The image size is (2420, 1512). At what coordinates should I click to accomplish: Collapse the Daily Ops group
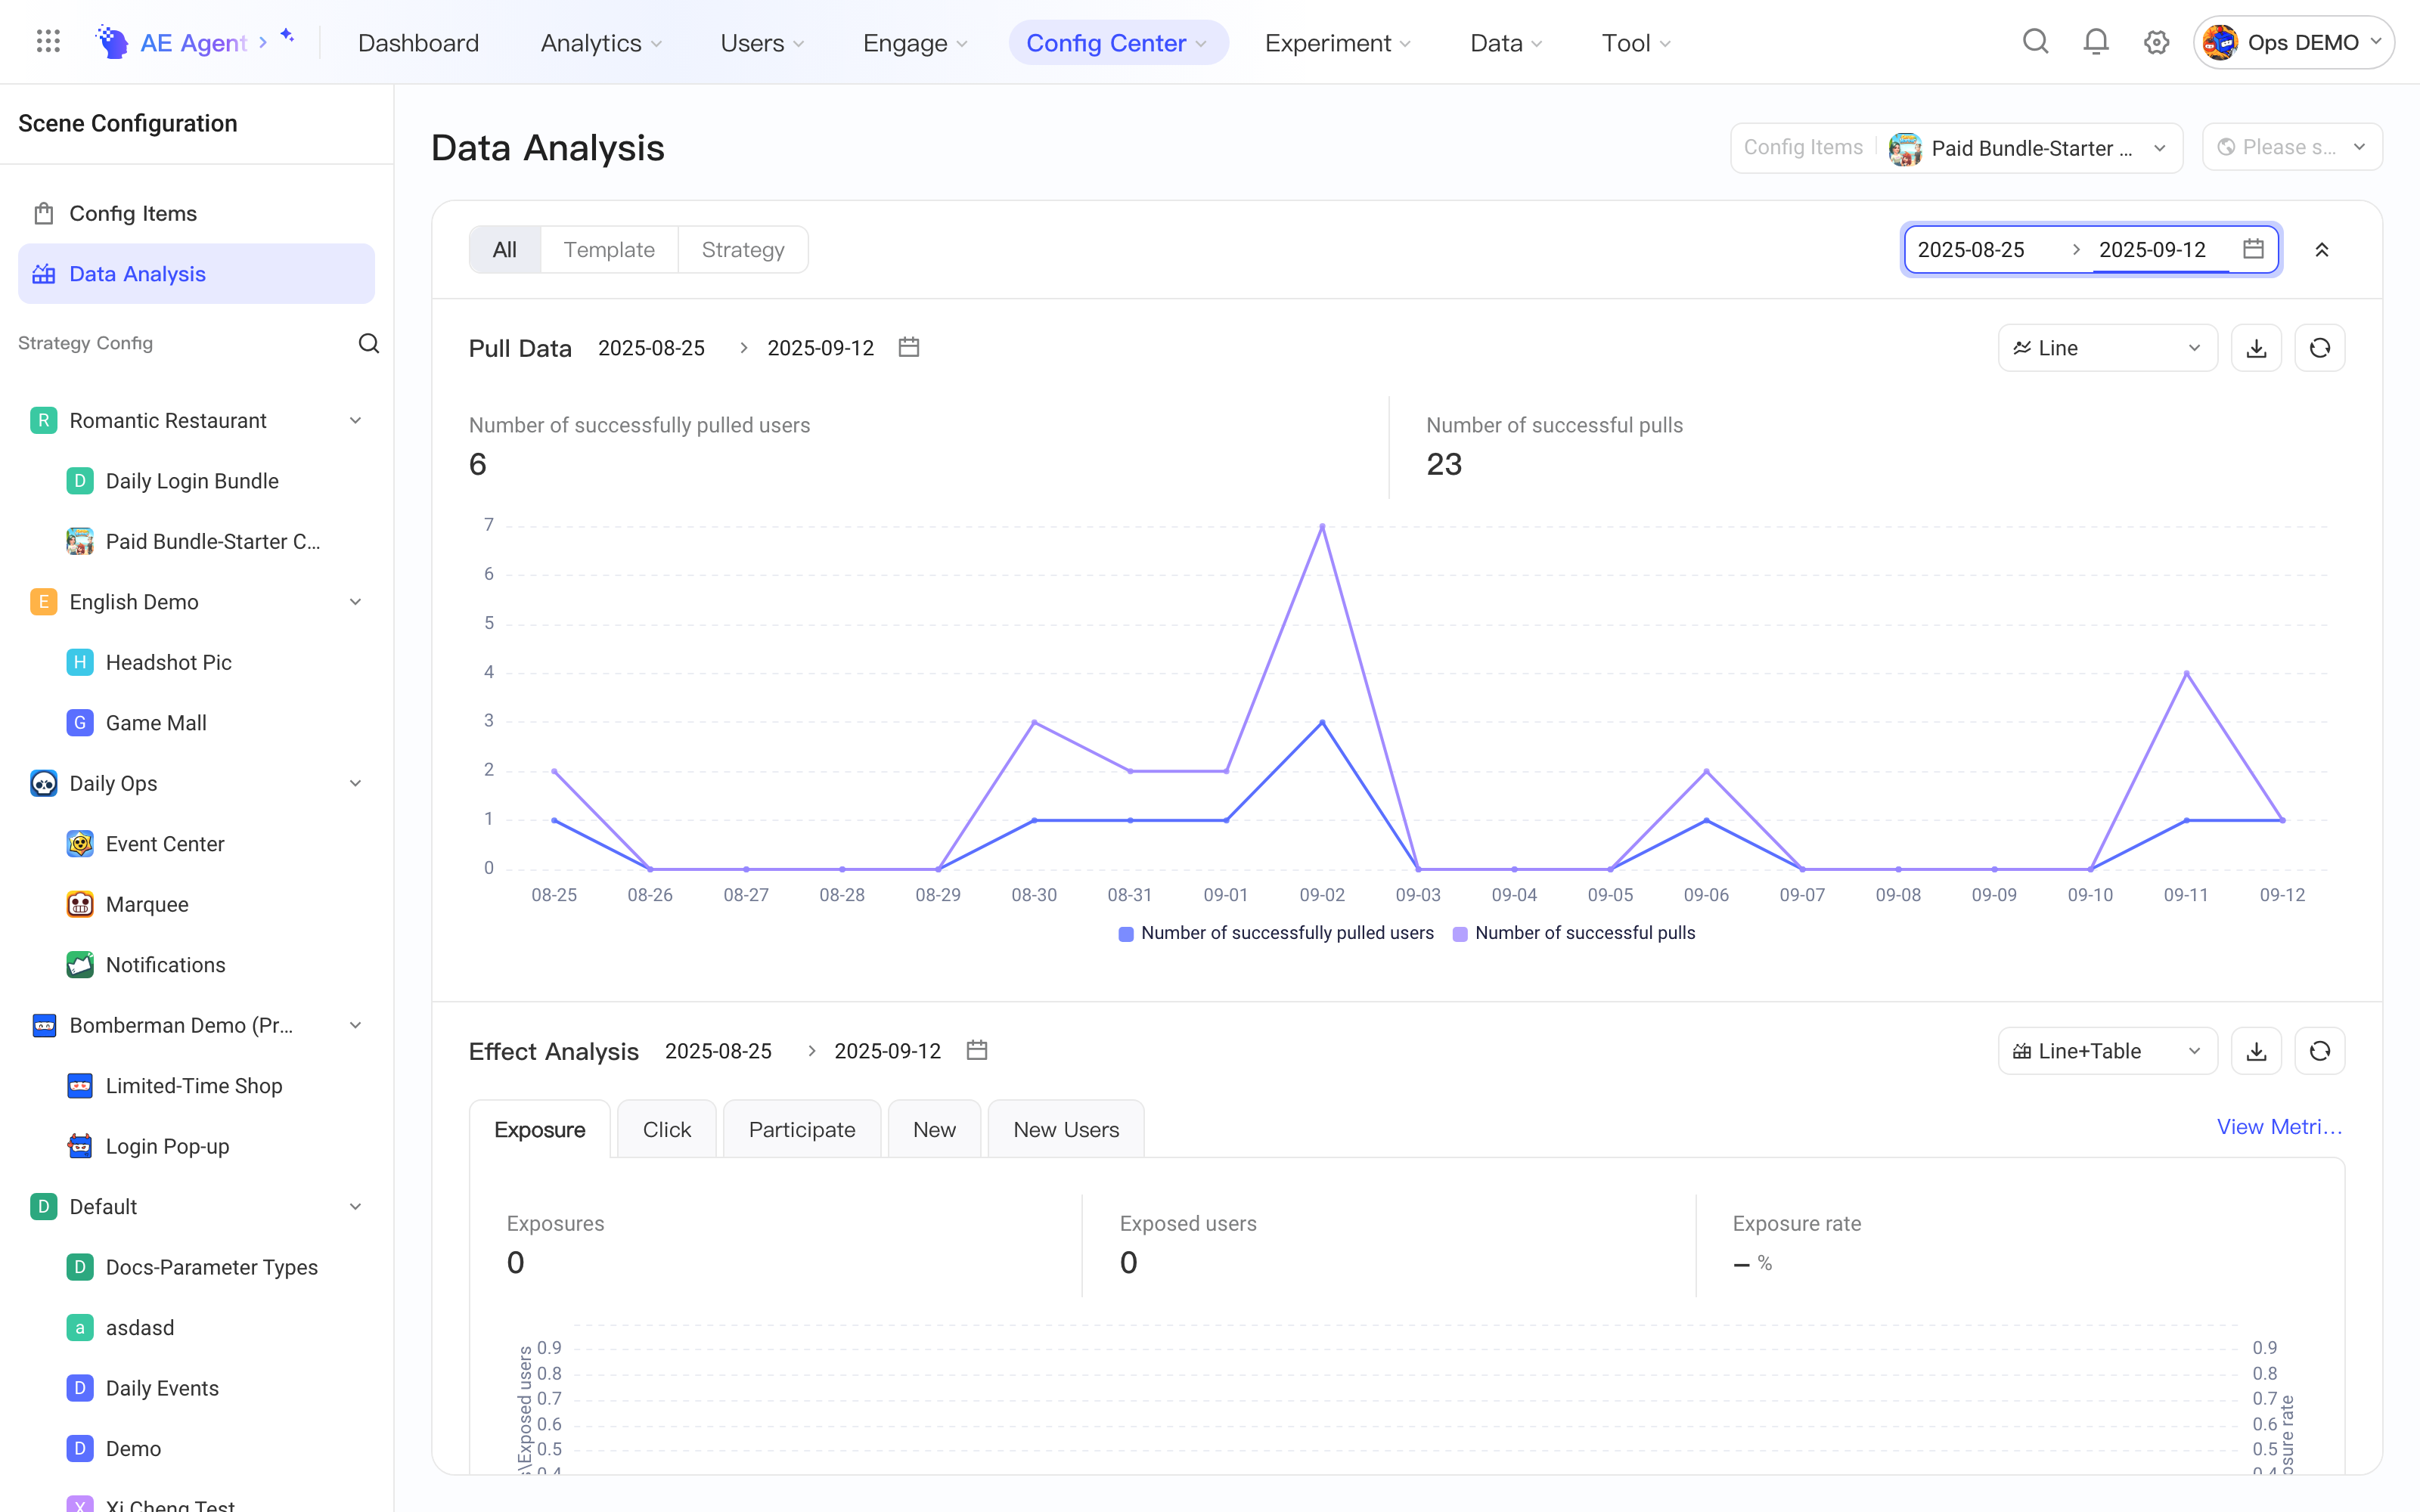pyautogui.click(x=355, y=784)
